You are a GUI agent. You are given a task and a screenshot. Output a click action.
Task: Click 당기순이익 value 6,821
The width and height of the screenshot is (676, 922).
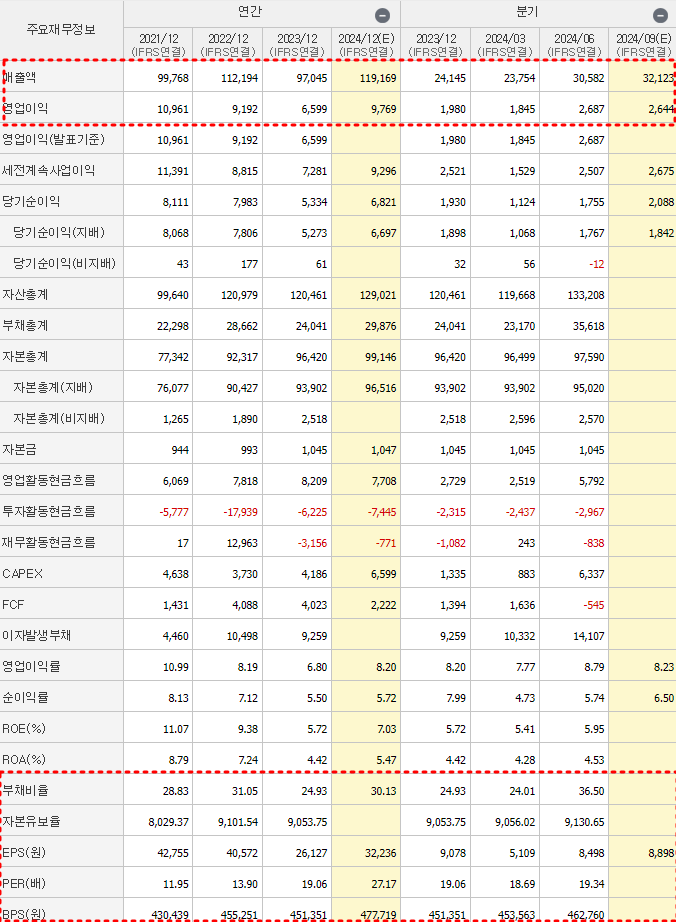(383, 202)
